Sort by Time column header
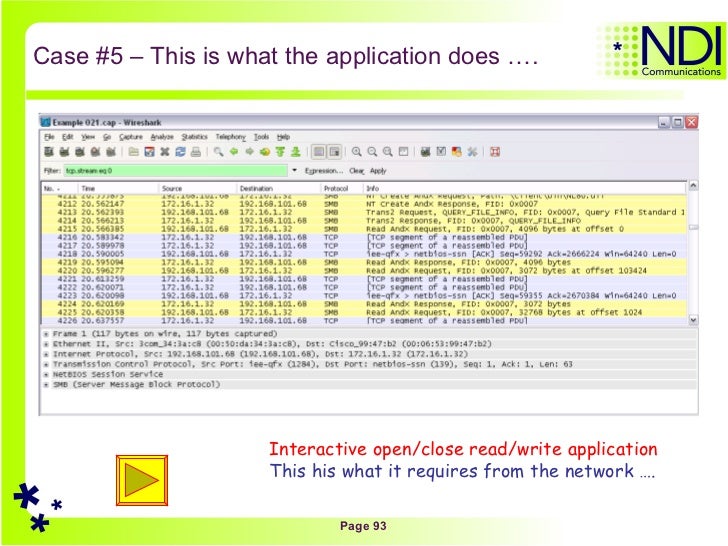Viewport: 728px width, 546px height. (x=118, y=188)
